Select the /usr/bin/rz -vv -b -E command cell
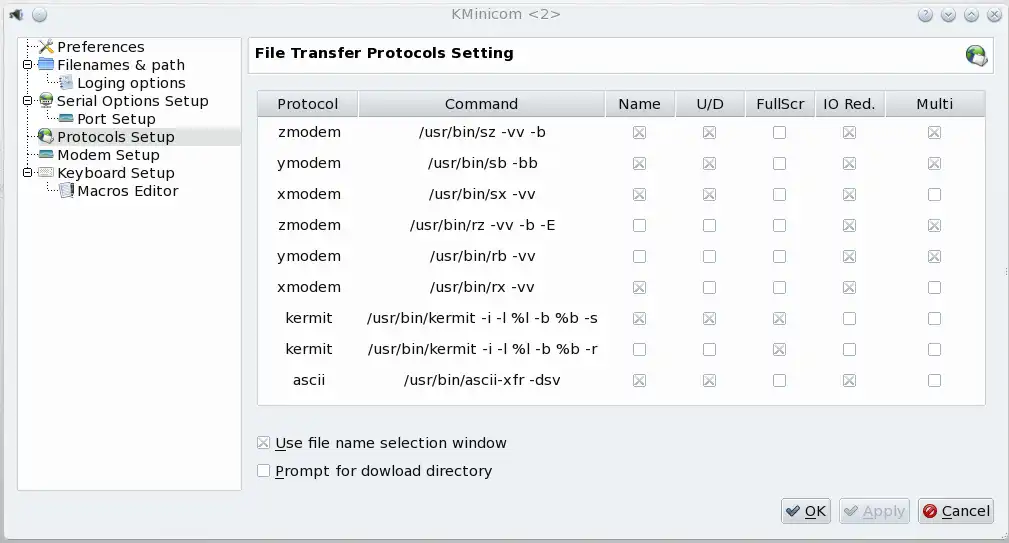Viewport: 1009px width, 543px height. pyautogui.click(x=482, y=225)
